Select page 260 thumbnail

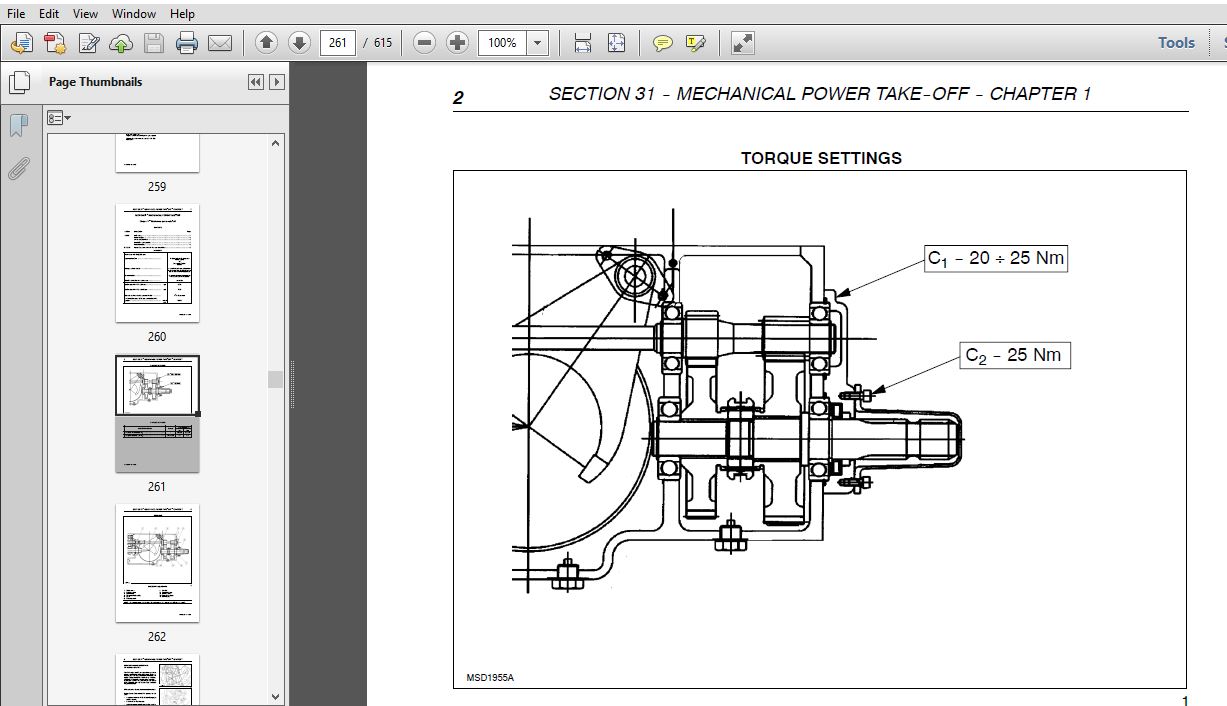(x=157, y=263)
